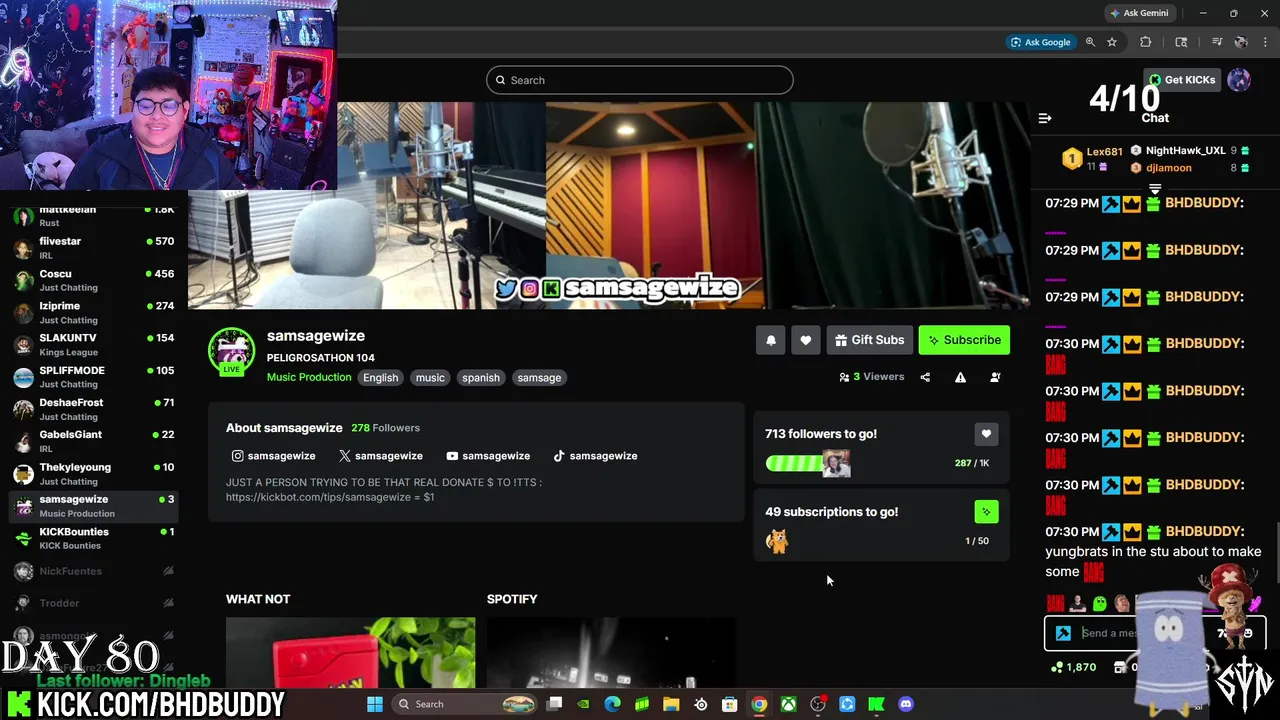
Task: Open the Music Production category link
Action: (309, 377)
